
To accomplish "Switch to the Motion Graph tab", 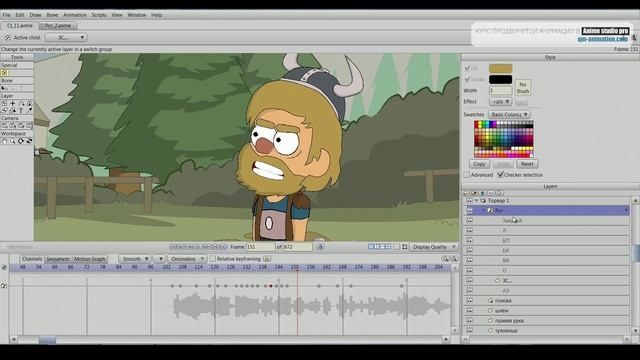I will [89, 259].
